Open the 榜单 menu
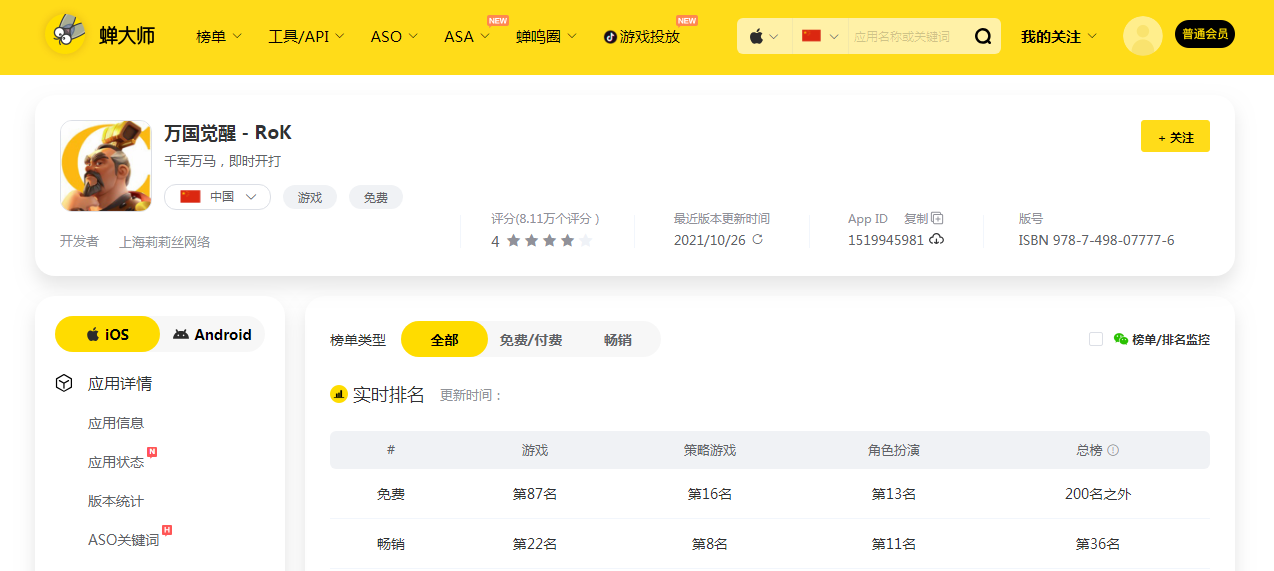 tap(219, 37)
